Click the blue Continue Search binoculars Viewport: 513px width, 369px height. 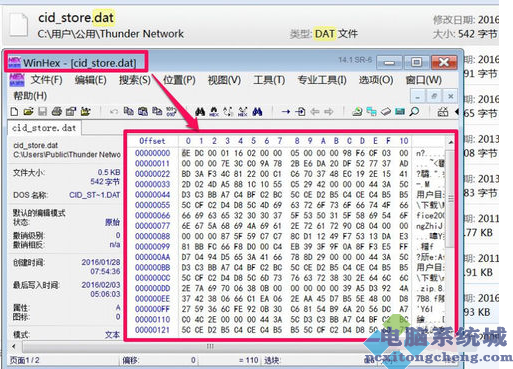point(257,112)
